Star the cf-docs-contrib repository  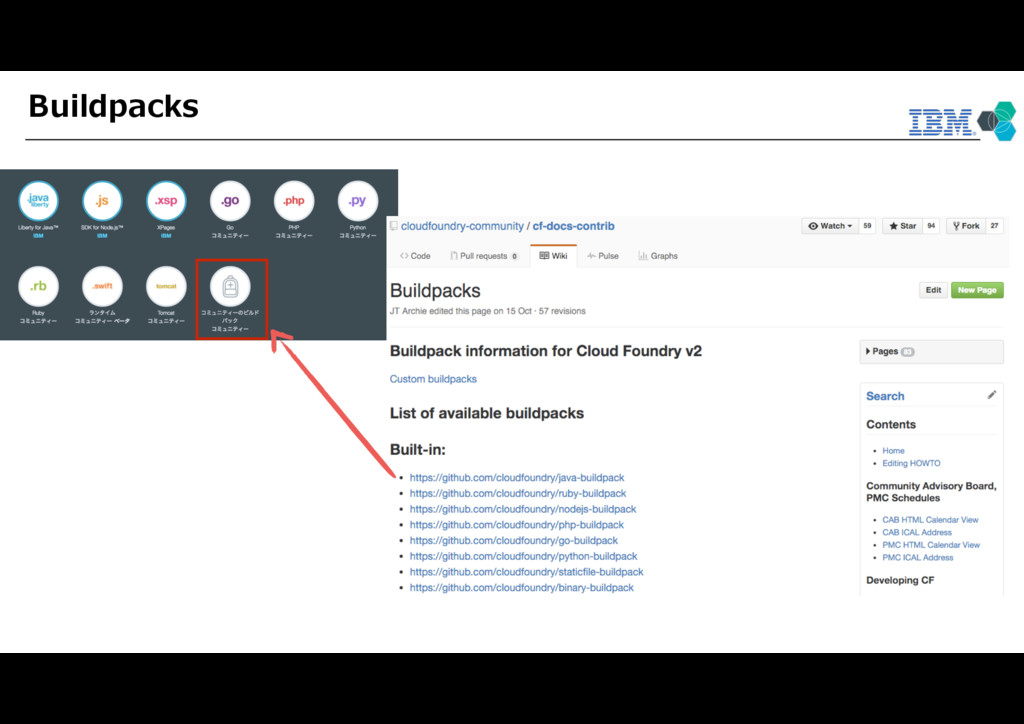click(x=903, y=226)
